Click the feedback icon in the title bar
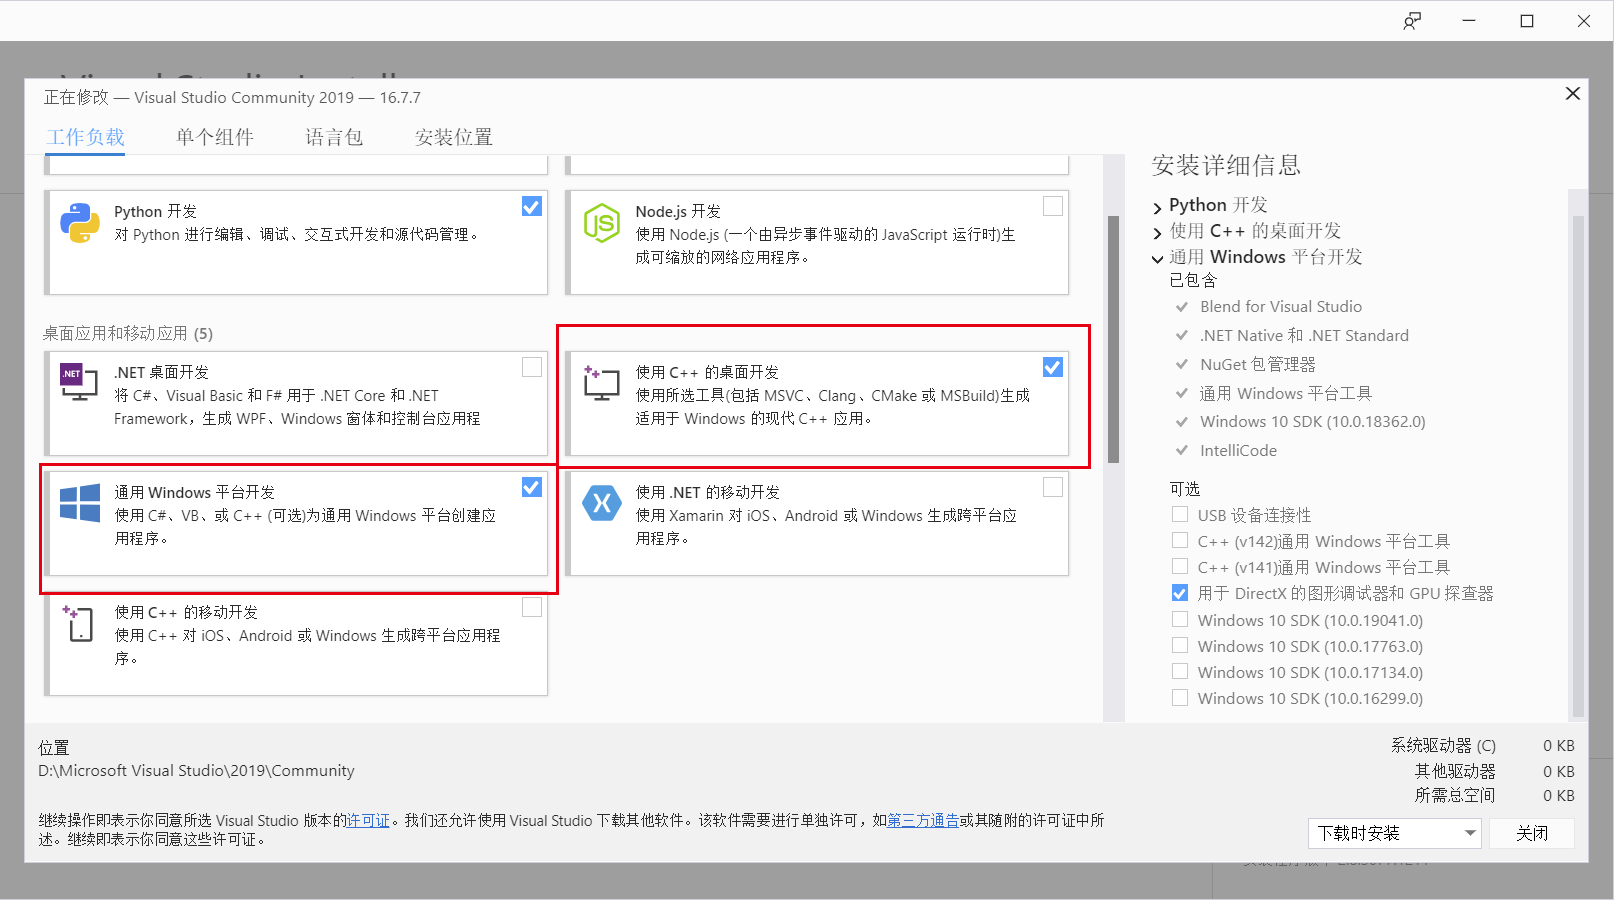 point(1412,21)
